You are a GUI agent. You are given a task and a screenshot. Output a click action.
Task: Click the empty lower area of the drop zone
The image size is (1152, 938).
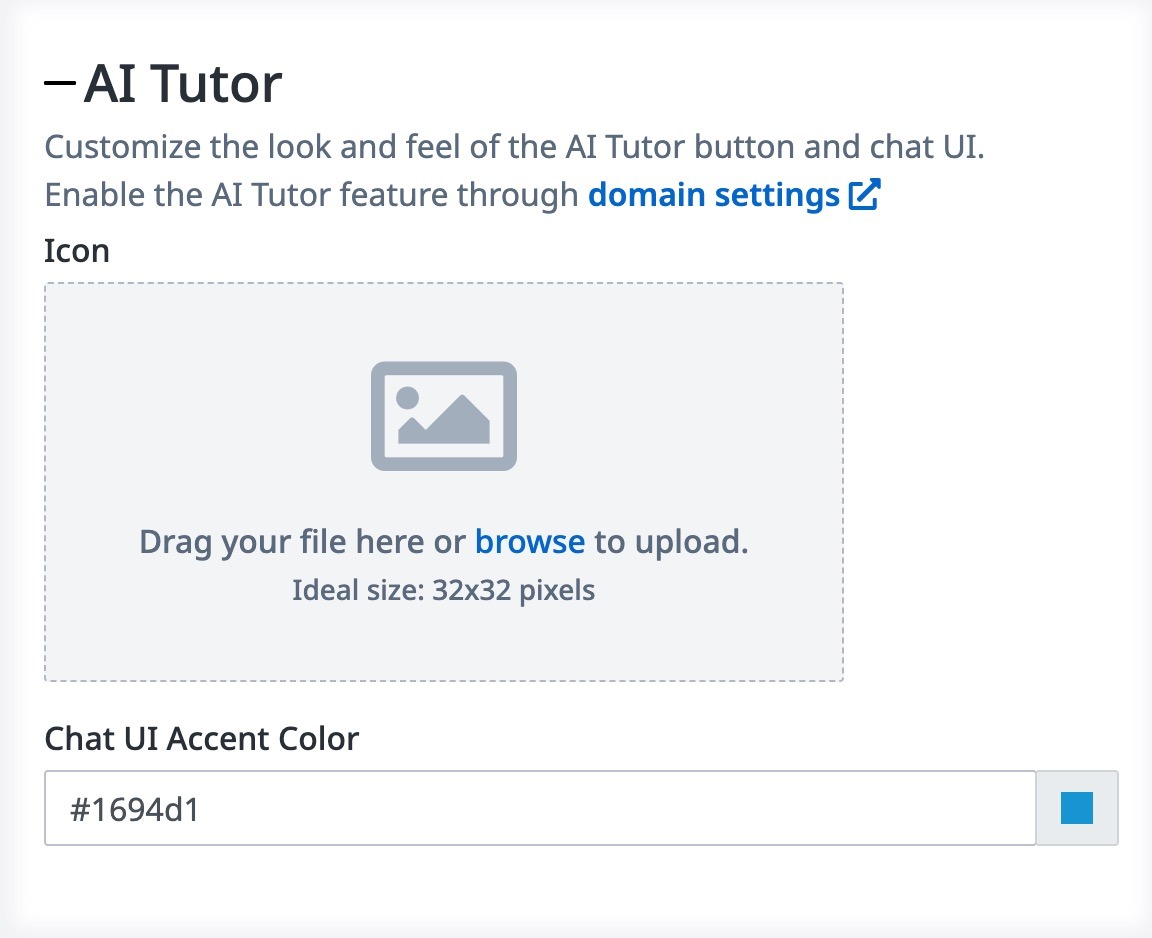pyautogui.click(x=443, y=645)
